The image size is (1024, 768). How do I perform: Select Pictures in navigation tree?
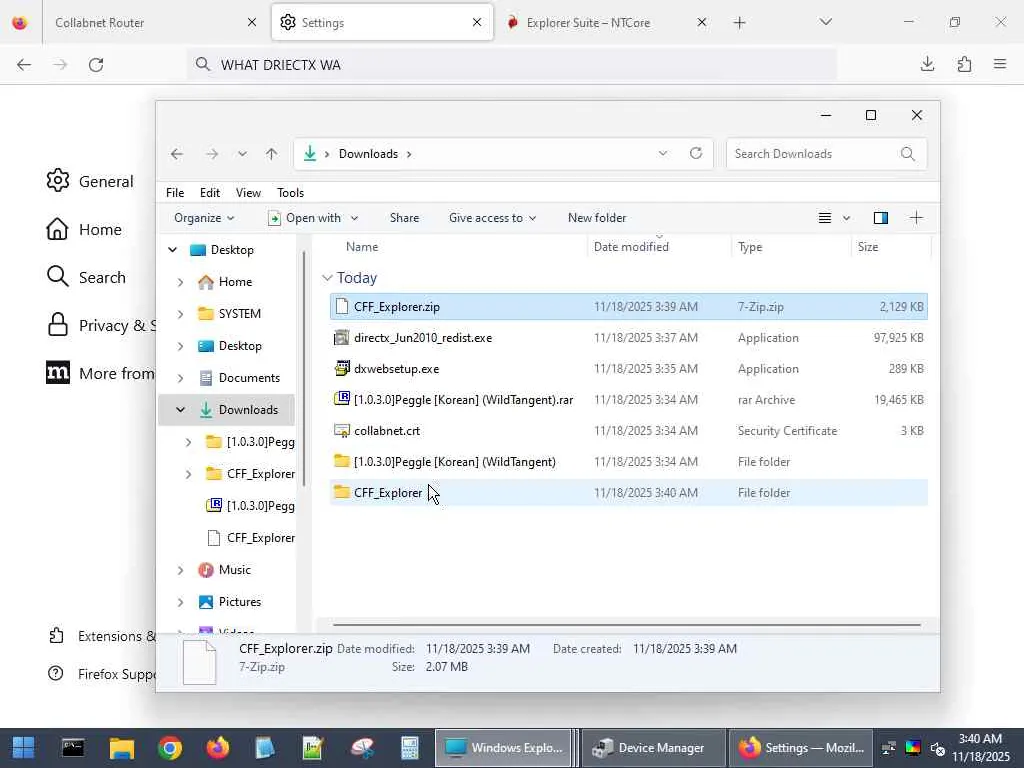(x=239, y=602)
